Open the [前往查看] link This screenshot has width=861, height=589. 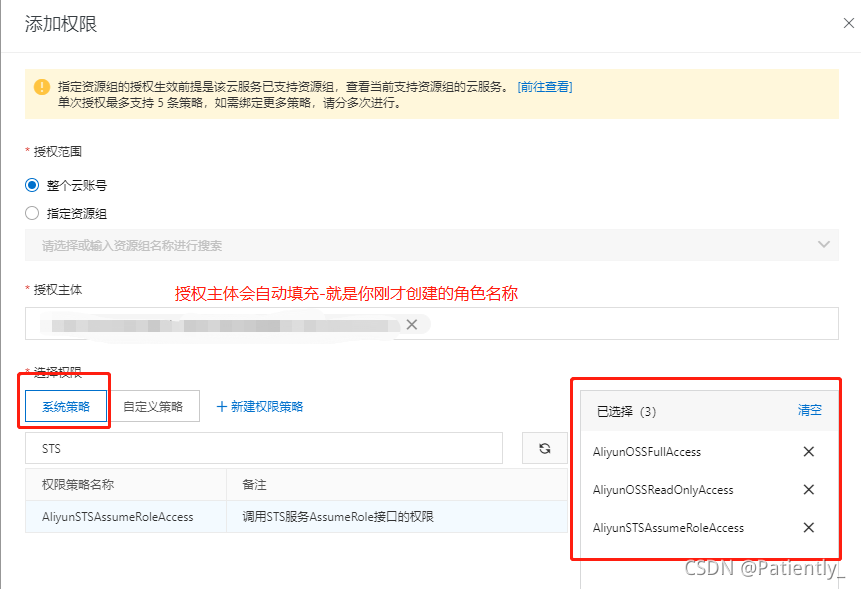(x=545, y=87)
